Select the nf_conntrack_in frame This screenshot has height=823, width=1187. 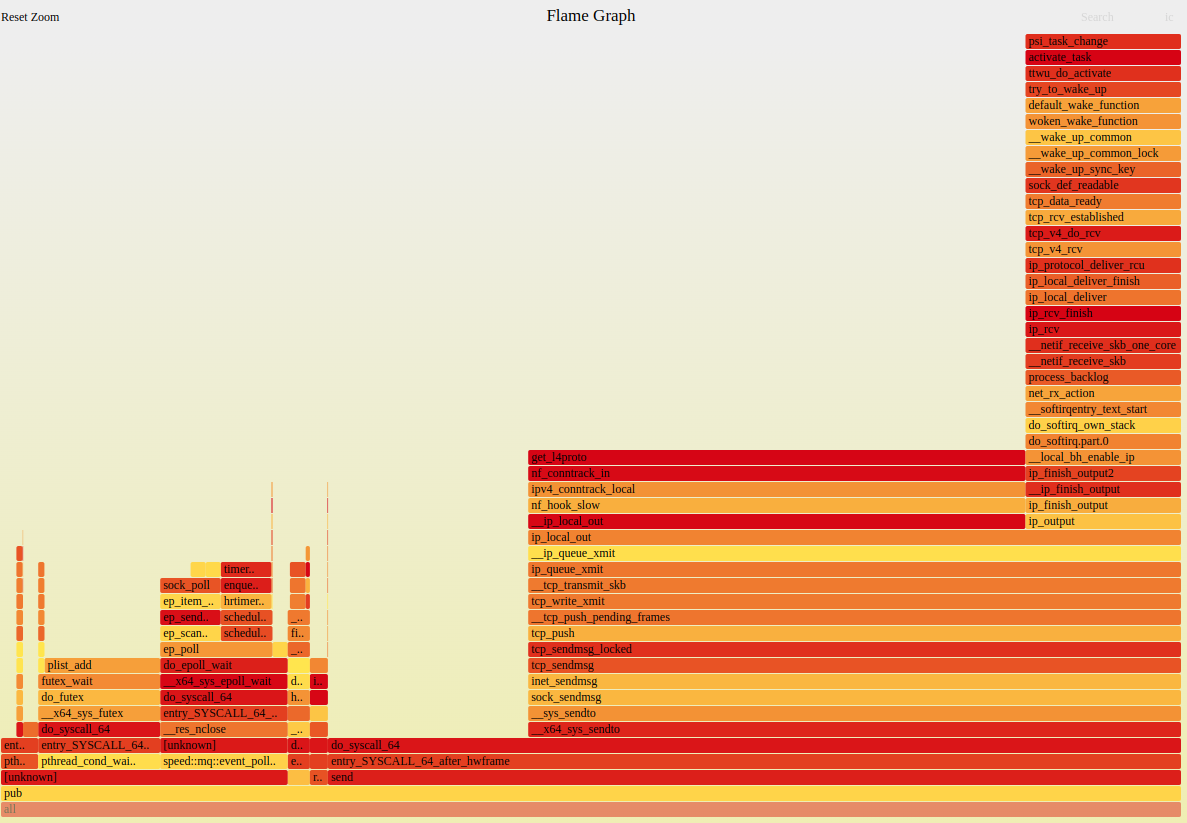[x=776, y=473]
